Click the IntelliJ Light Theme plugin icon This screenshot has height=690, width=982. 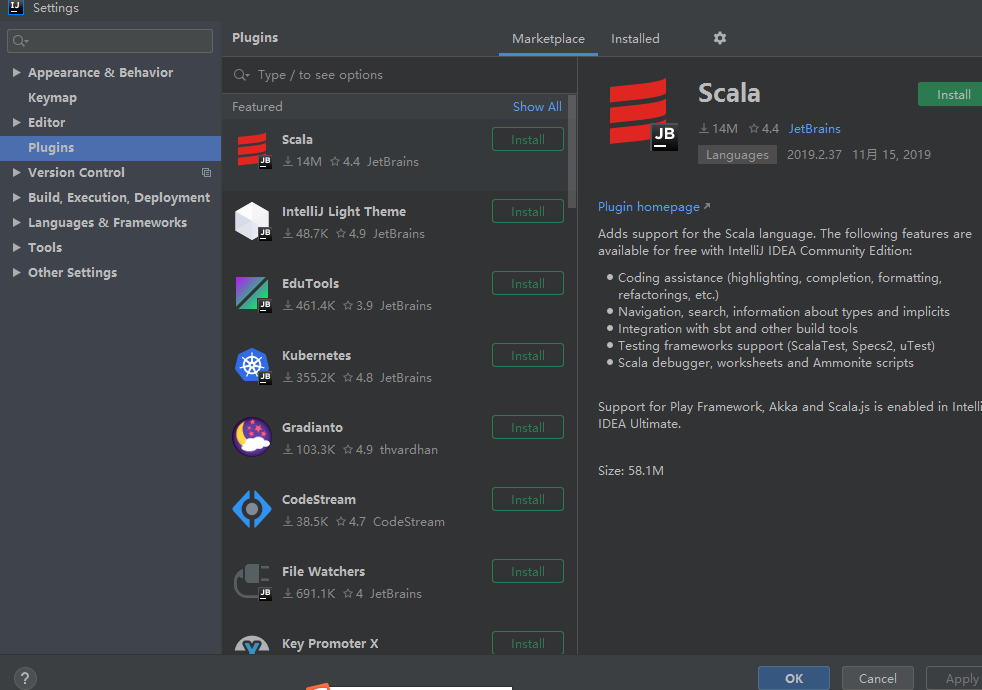point(252,221)
